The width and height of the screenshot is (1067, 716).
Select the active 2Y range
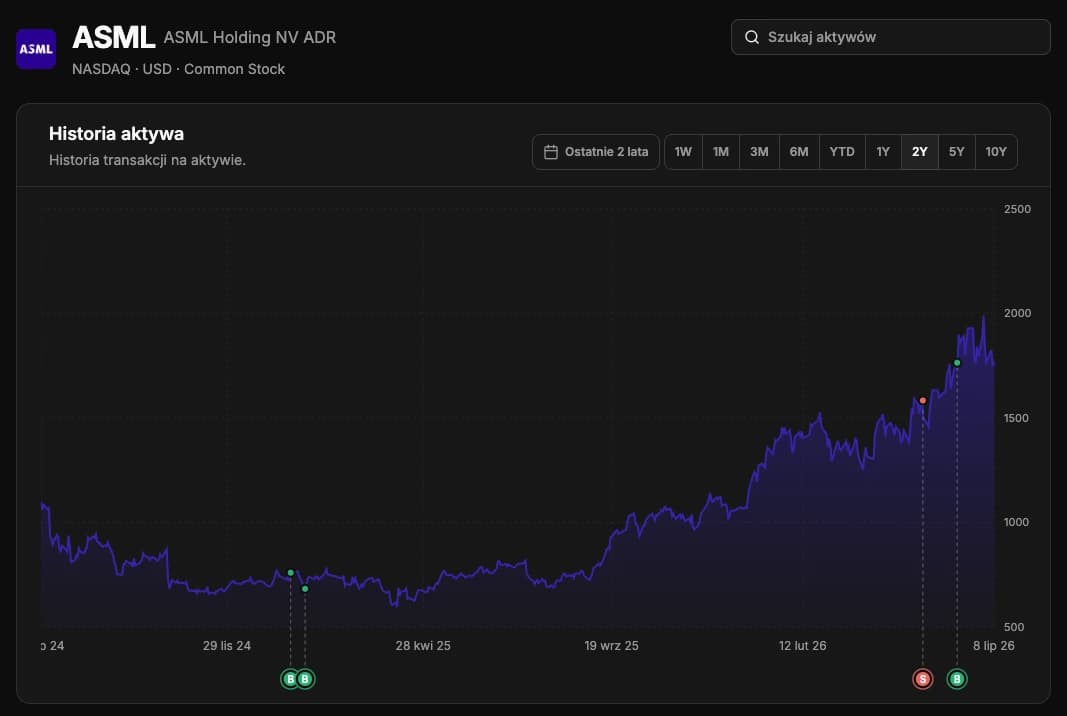point(920,152)
